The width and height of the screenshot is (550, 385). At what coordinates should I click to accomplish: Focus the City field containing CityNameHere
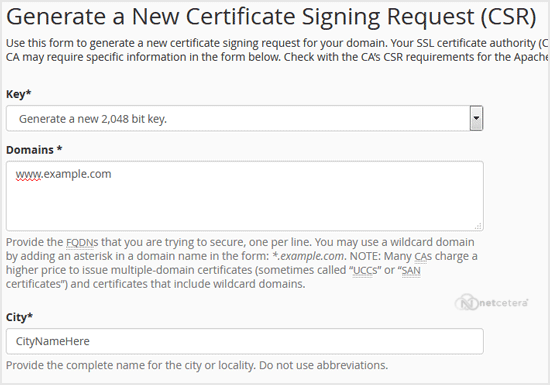(244, 341)
